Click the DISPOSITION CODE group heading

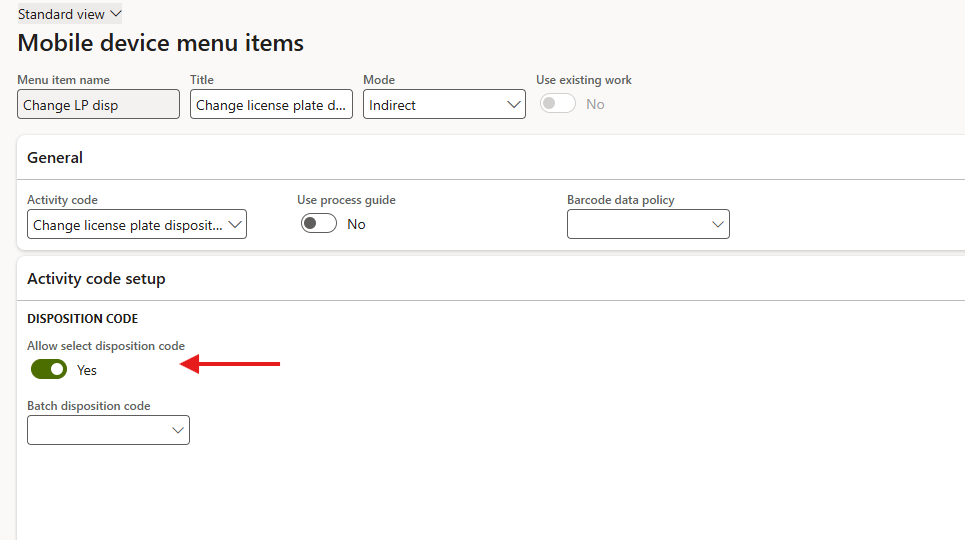(x=82, y=319)
